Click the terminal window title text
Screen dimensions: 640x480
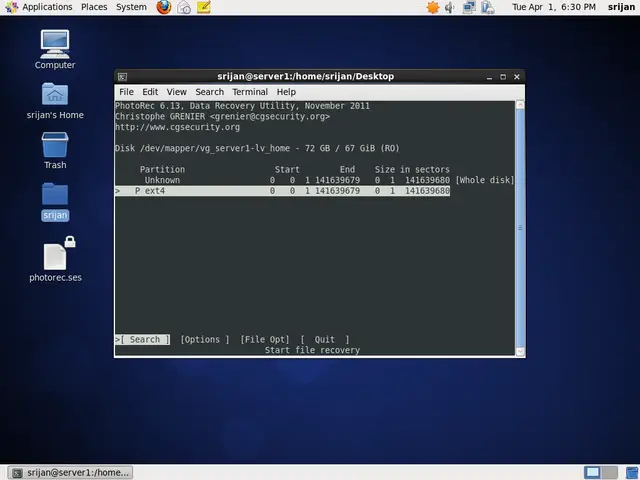(306, 76)
